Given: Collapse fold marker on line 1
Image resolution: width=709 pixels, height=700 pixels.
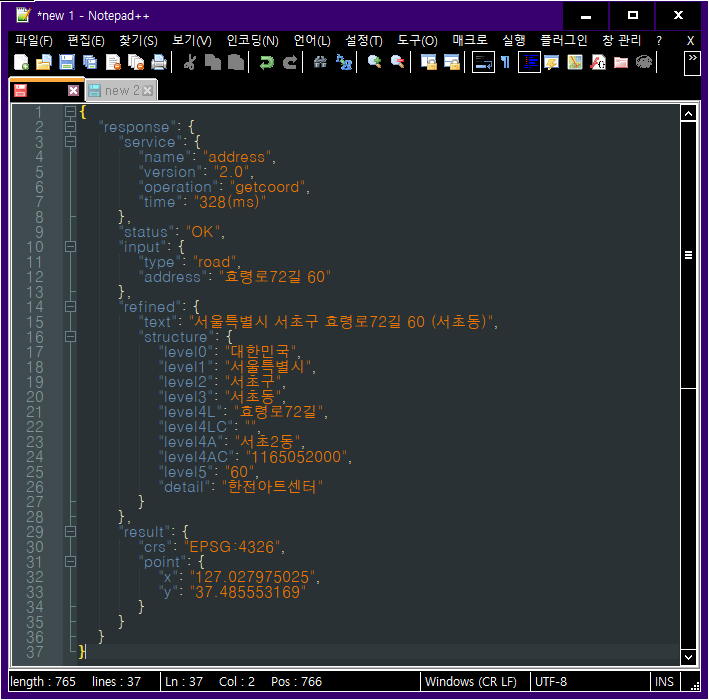Looking at the screenshot, I should click(x=70, y=112).
